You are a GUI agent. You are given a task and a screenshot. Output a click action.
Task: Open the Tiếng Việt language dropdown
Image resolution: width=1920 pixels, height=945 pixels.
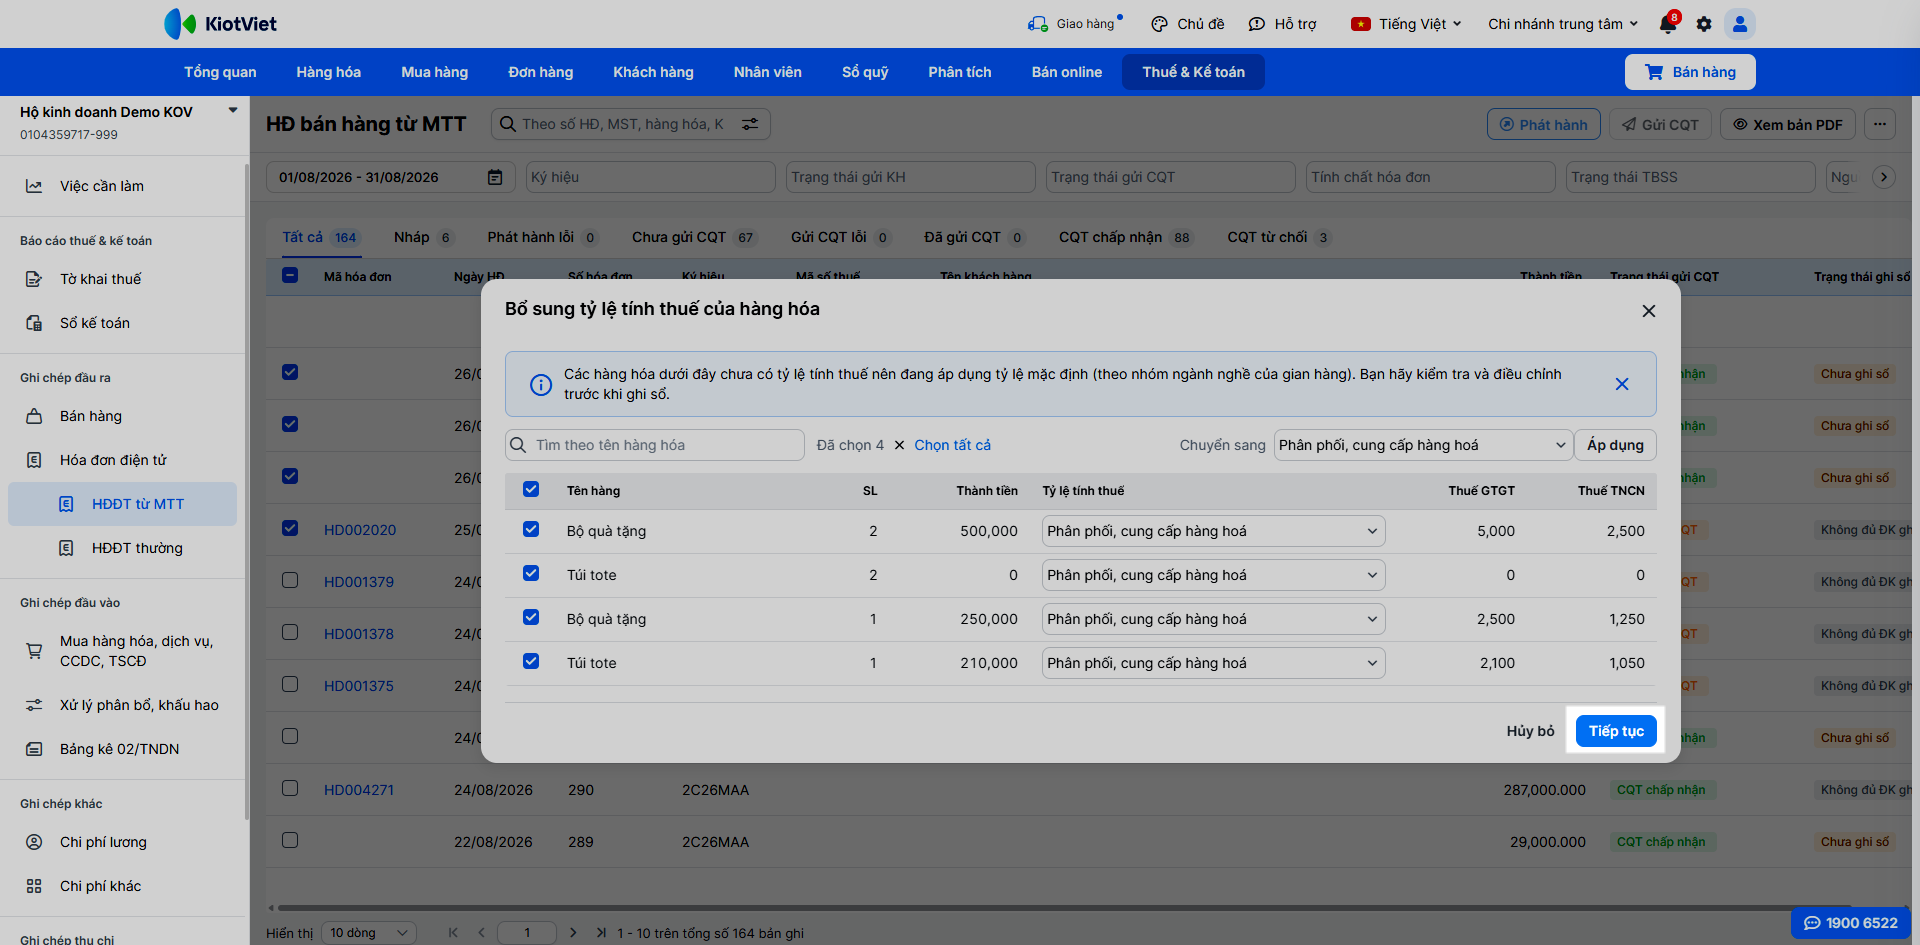(x=1406, y=24)
